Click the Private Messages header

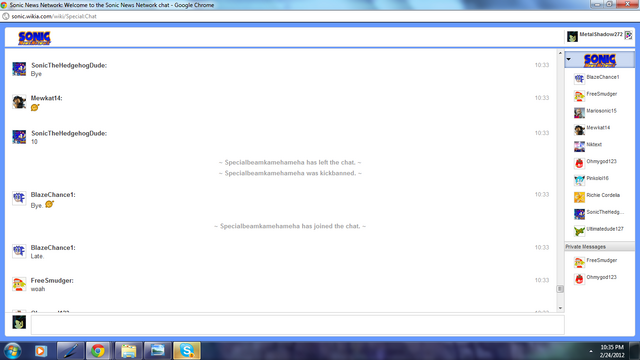(600, 247)
